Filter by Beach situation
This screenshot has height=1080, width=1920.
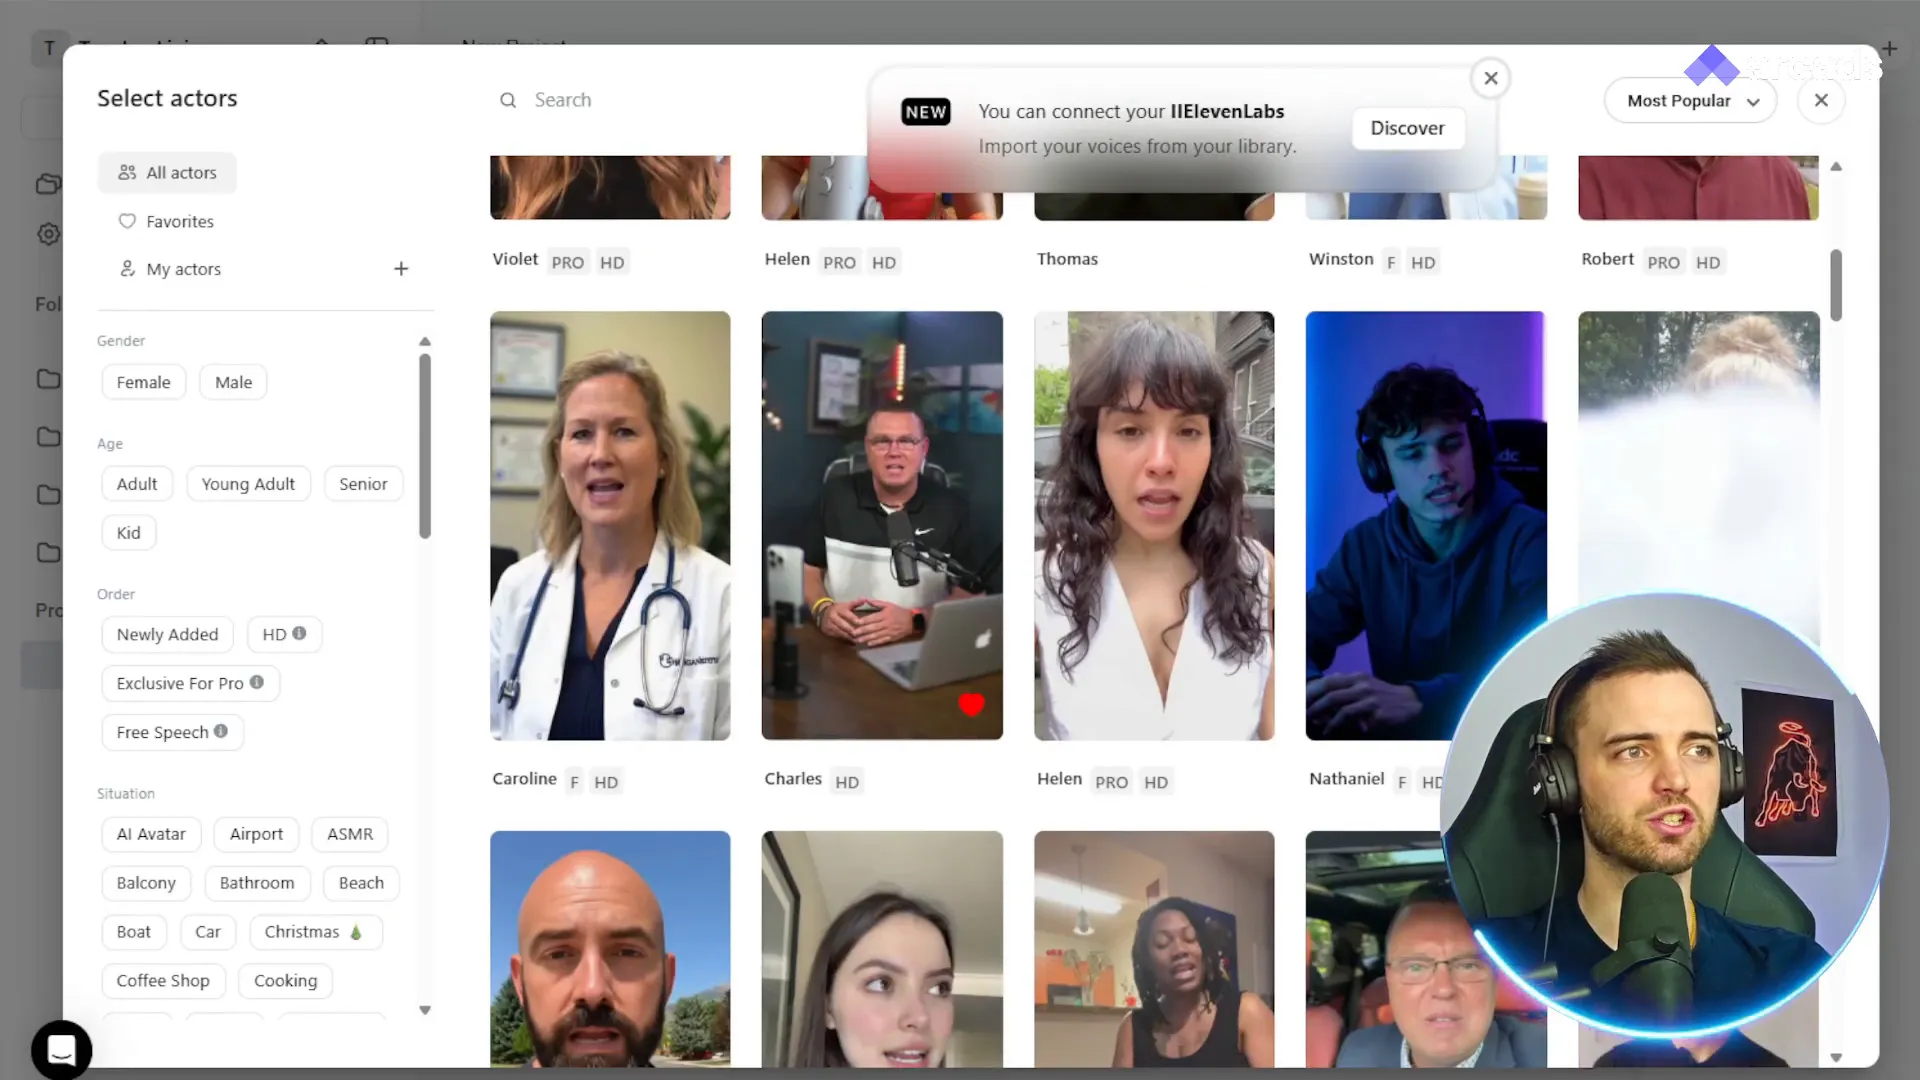click(x=361, y=883)
